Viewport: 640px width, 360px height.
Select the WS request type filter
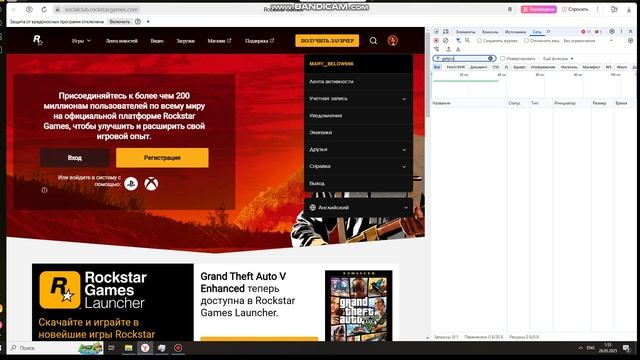pos(609,67)
